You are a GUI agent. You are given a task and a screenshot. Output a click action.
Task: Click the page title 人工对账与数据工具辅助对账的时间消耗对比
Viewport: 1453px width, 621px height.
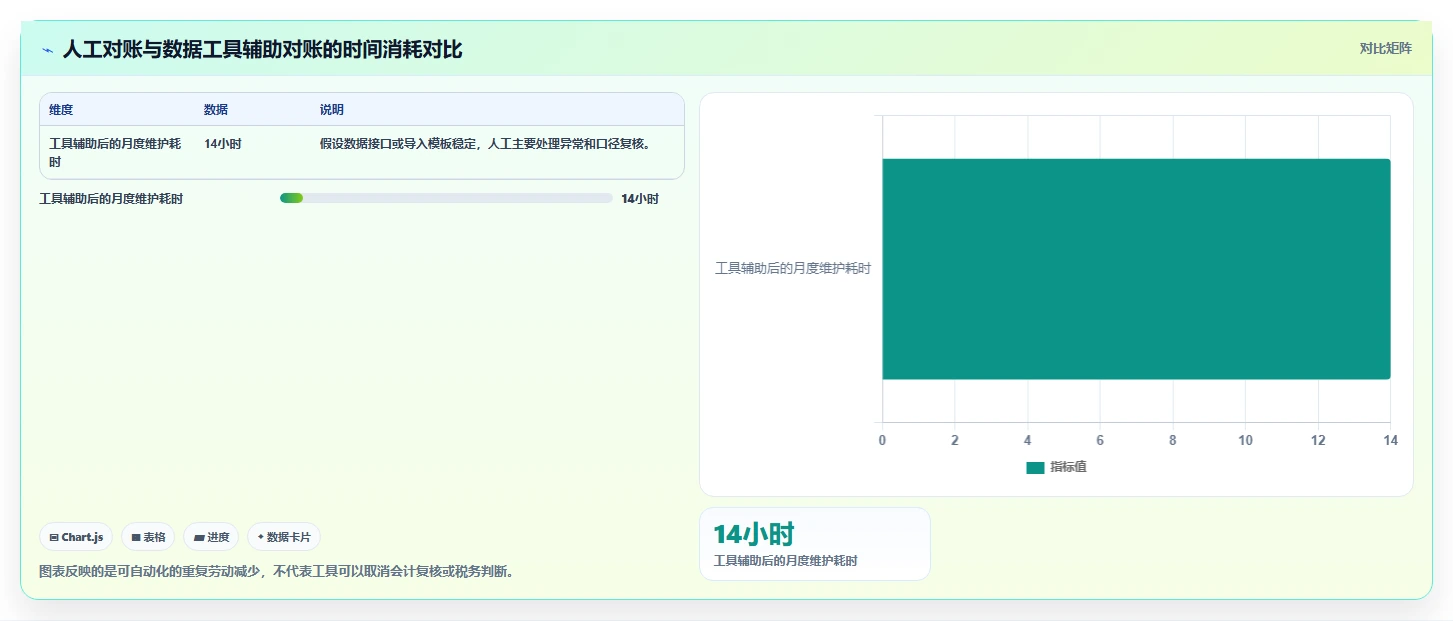[262, 50]
